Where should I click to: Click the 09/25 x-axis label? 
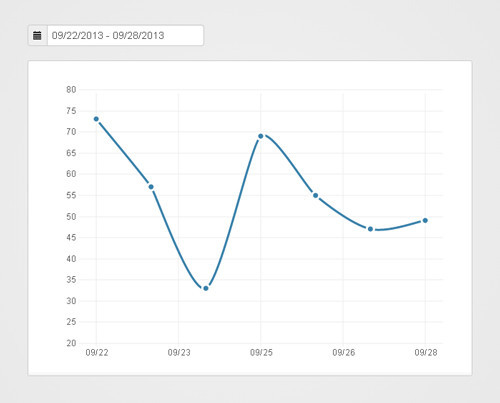[261, 353]
